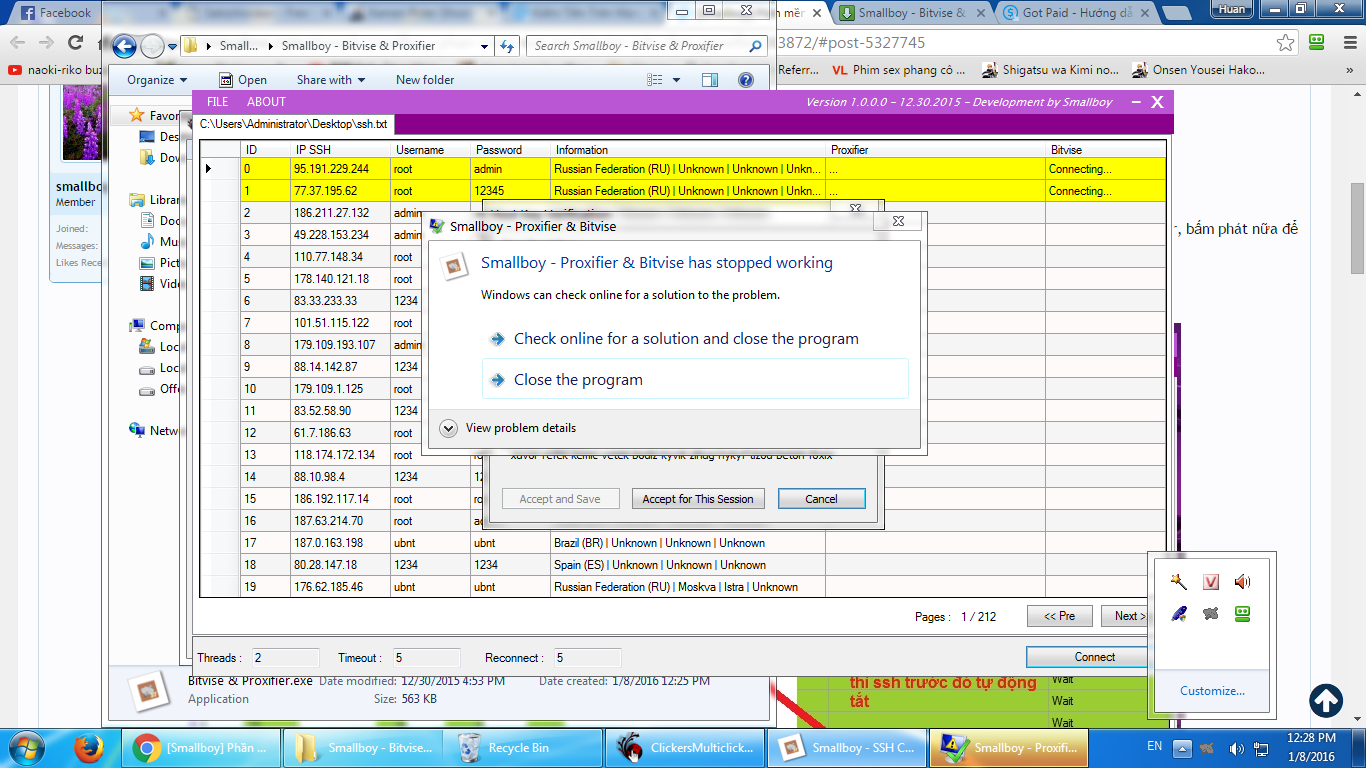Click Close the program in crash dialog
Image resolution: width=1366 pixels, height=768 pixels.
pos(695,380)
